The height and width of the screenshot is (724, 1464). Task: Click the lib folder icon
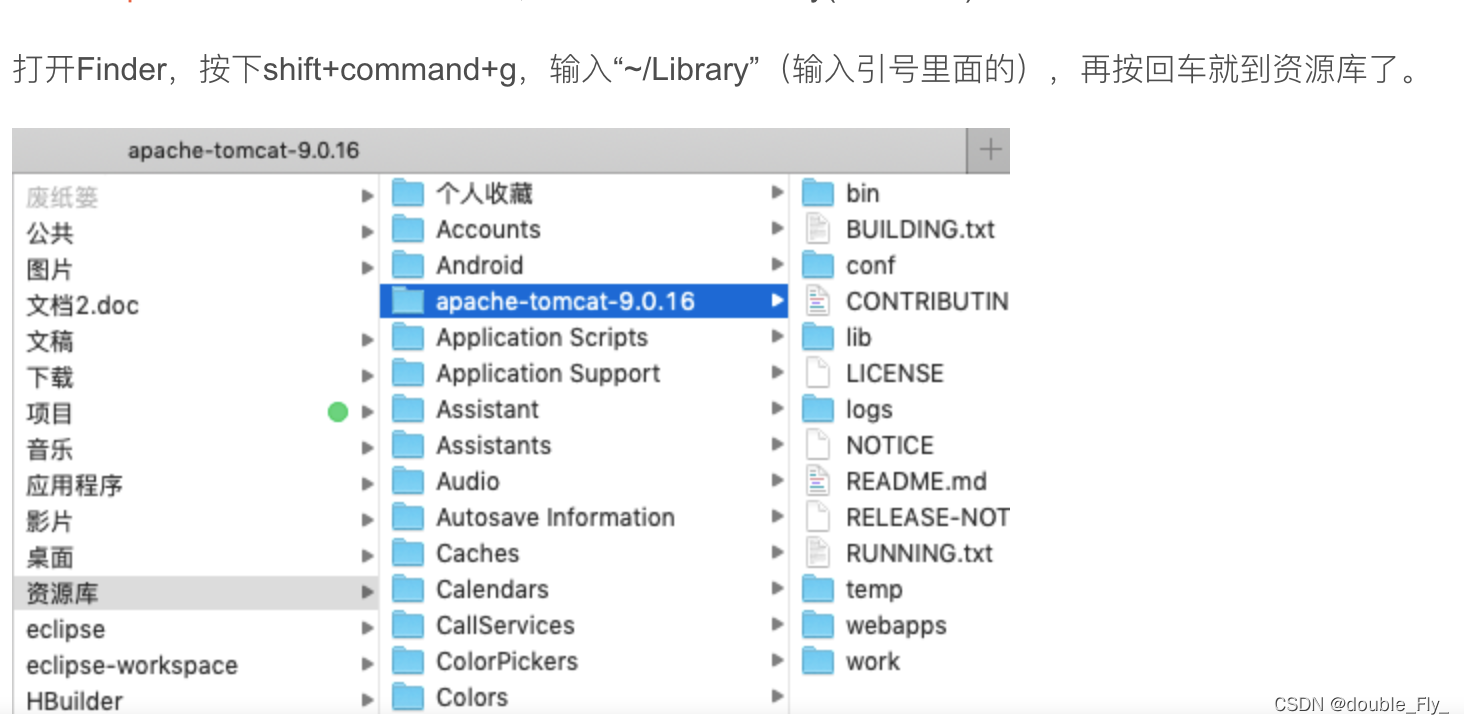[x=818, y=337]
